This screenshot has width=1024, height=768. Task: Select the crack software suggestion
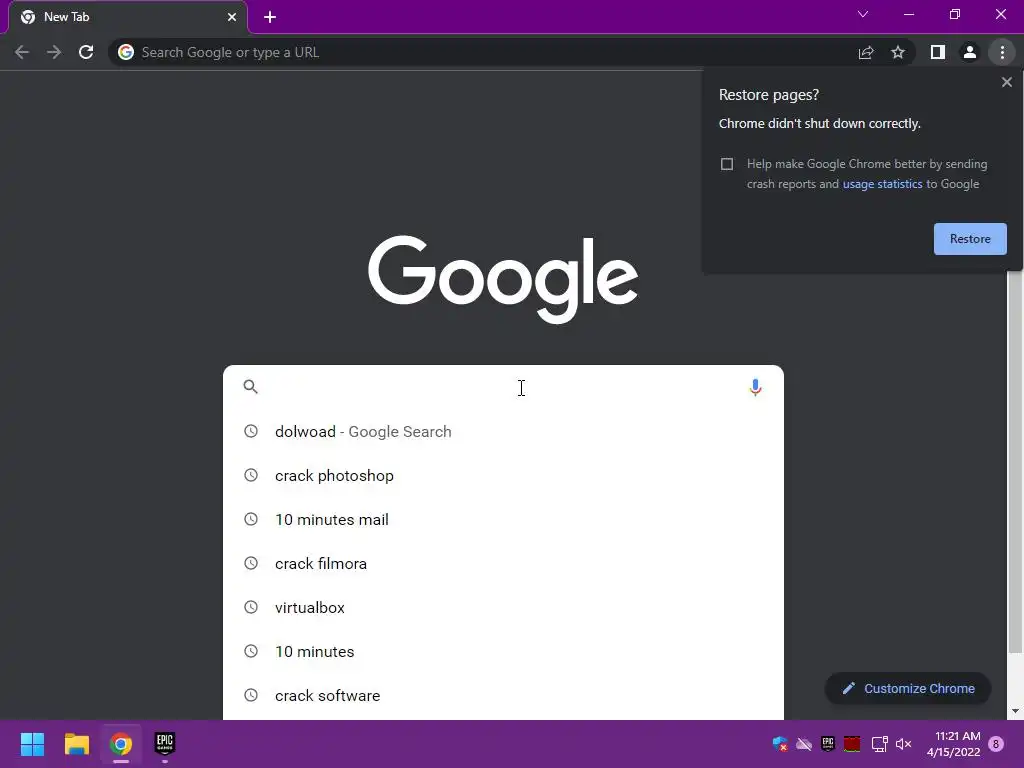coord(503,696)
